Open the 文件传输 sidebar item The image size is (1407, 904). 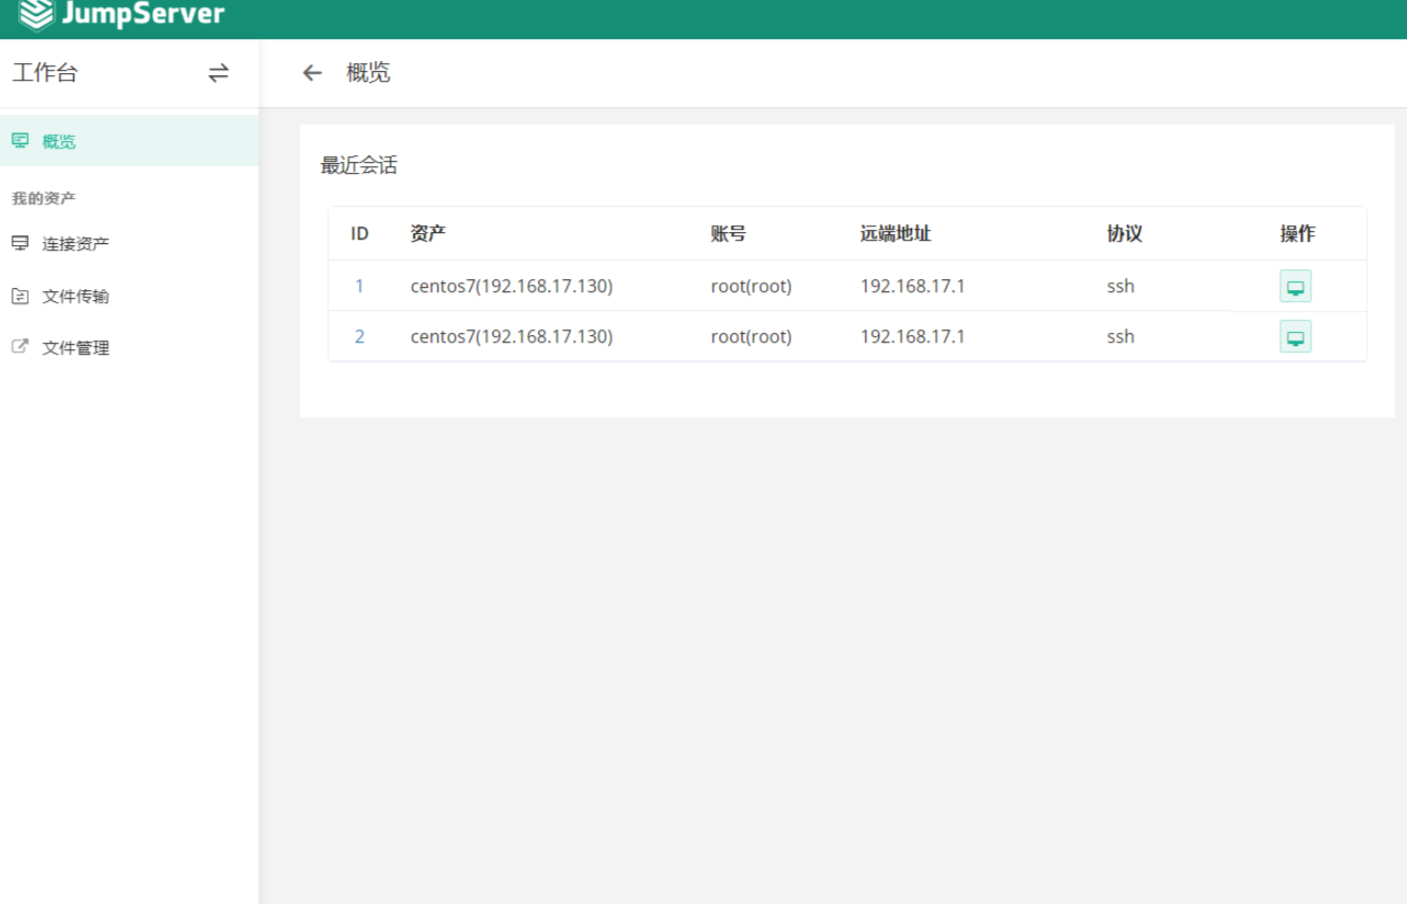coord(75,296)
